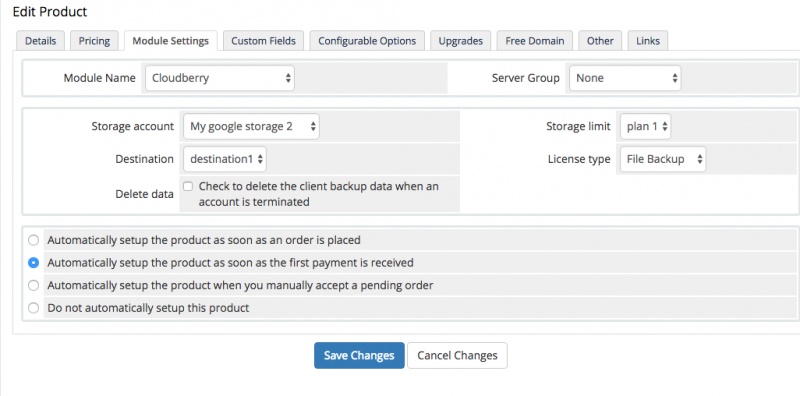Click the 'Check to delete the client backup data' text
This screenshot has width=800, height=396.
[319, 194]
